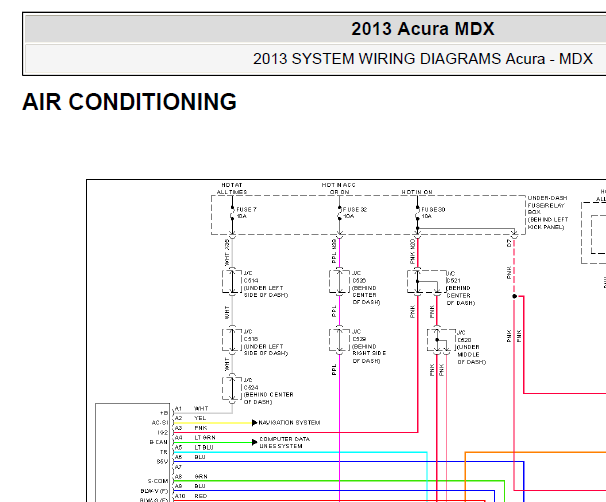Select the '2013 Acura MDX' title
606x502 pixels.
[422, 29]
